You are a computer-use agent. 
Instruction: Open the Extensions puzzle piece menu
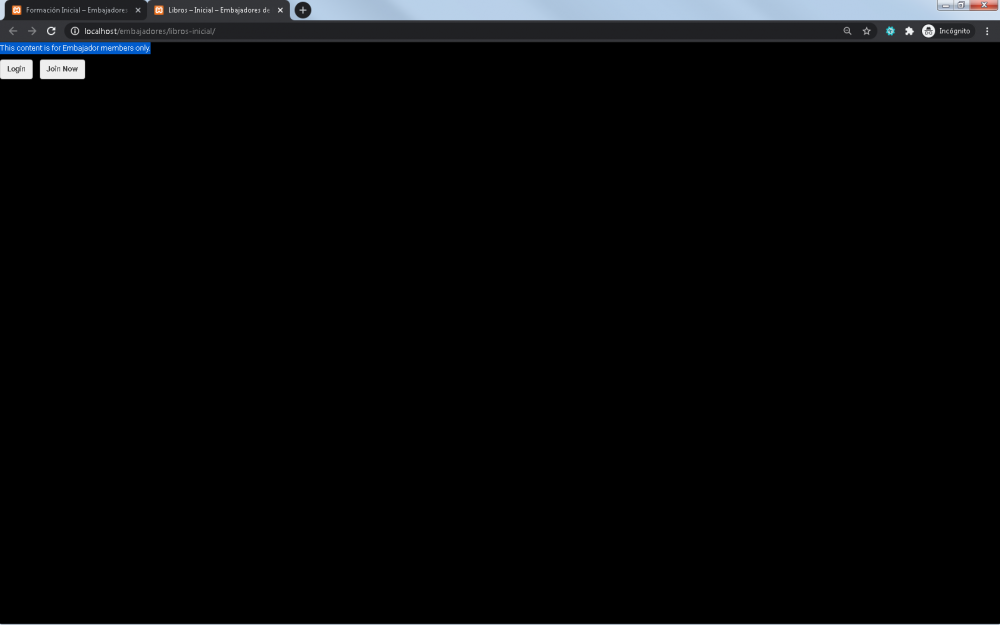click(909, 31)
